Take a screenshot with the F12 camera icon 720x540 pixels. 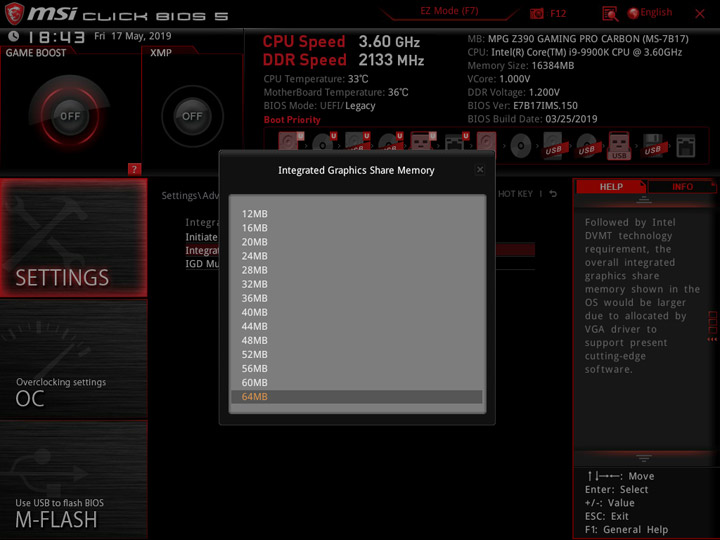[536, 14]
